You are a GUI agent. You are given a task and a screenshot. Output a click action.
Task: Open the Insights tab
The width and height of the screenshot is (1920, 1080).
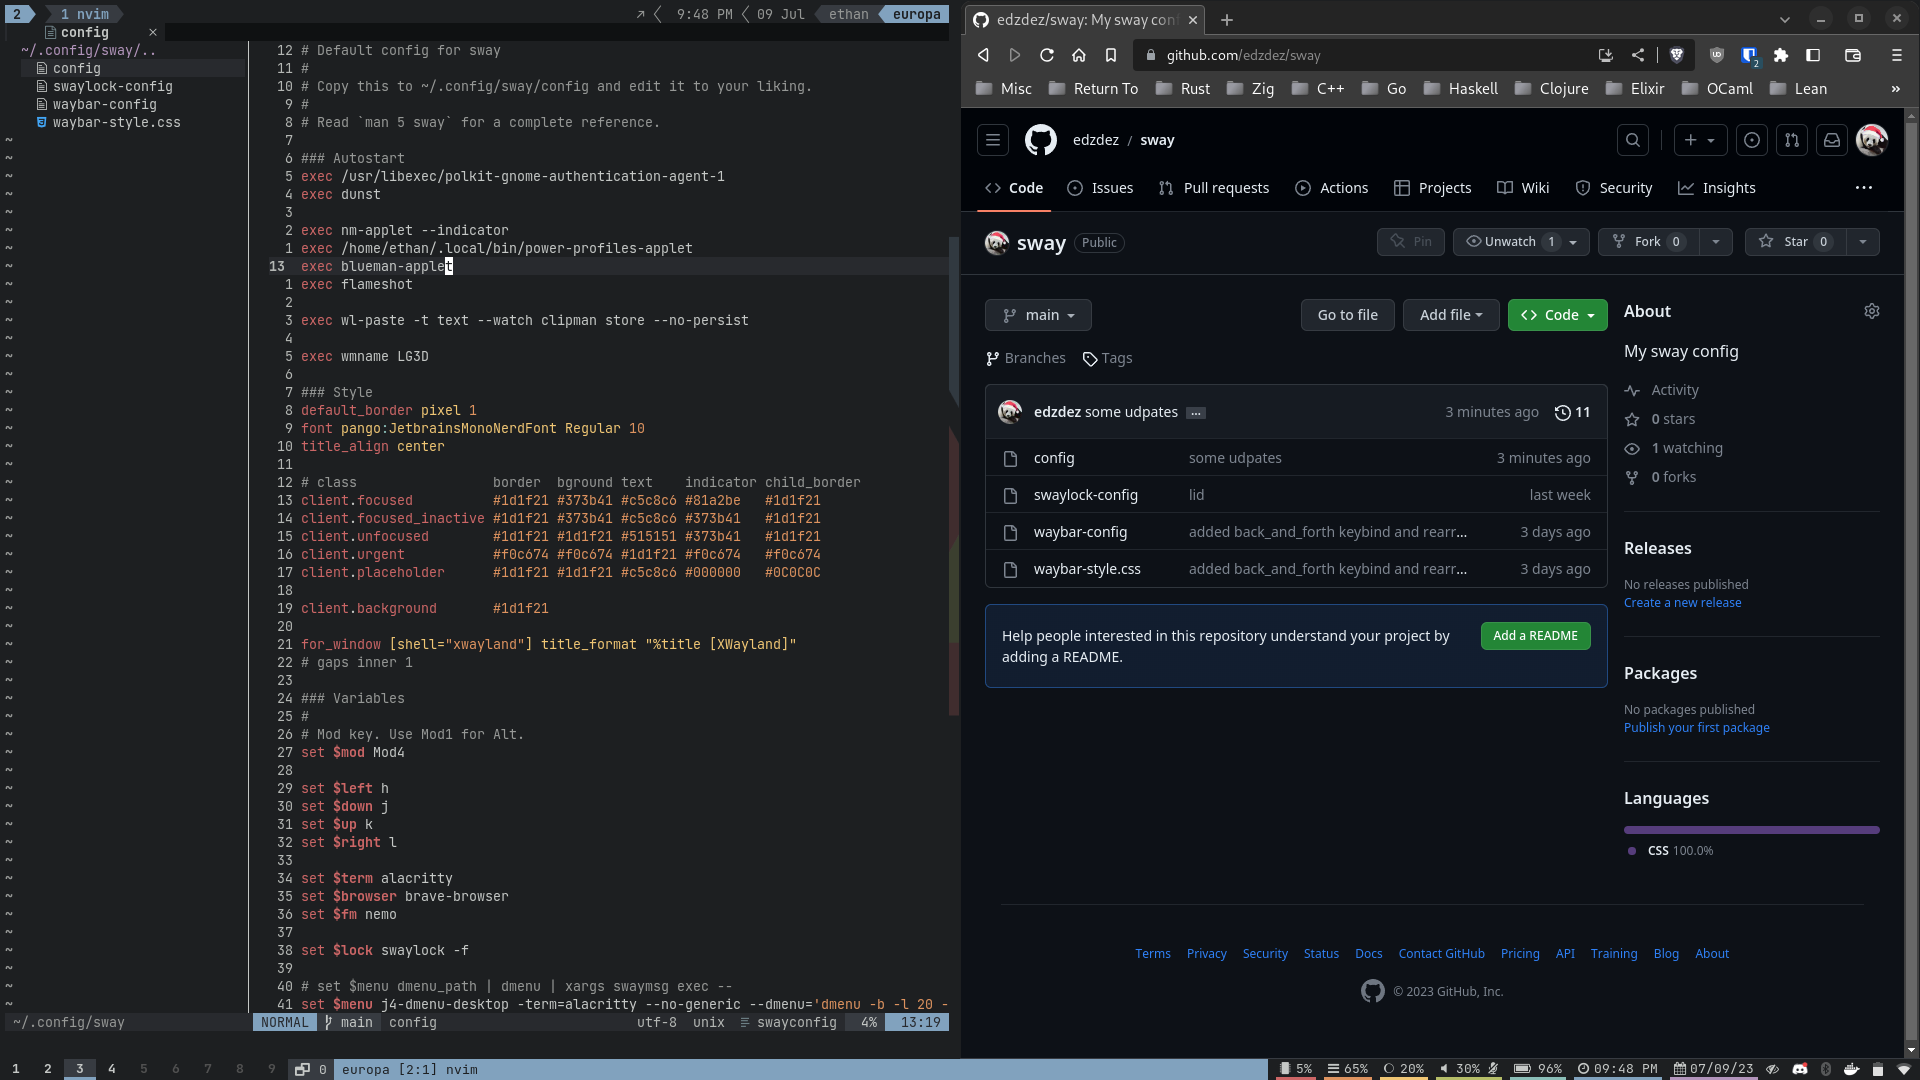[x=1717, y=188]
